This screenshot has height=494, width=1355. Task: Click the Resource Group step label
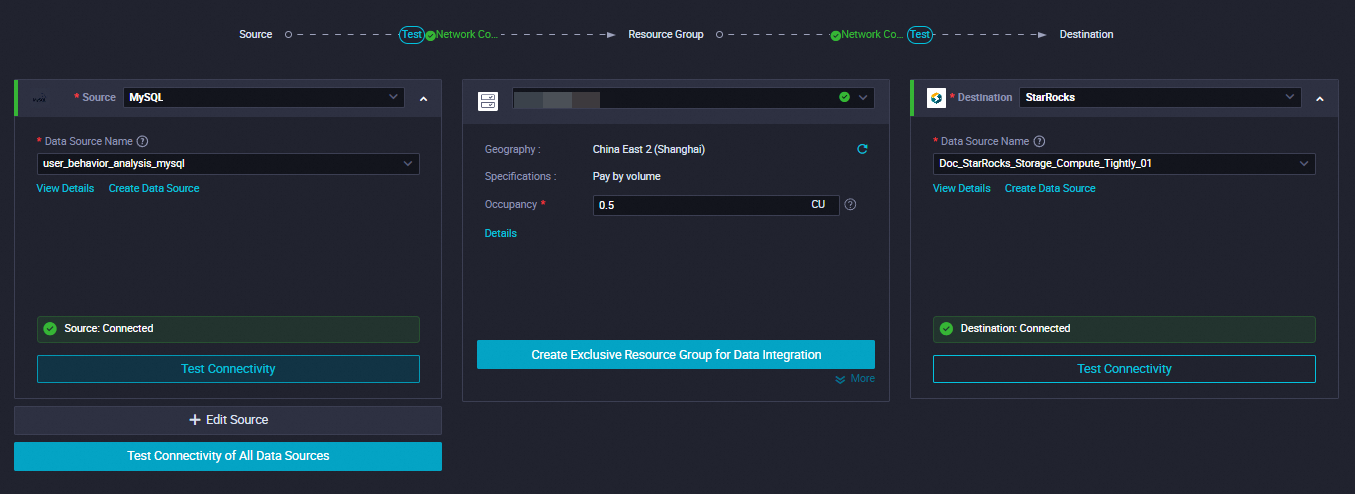666,34
